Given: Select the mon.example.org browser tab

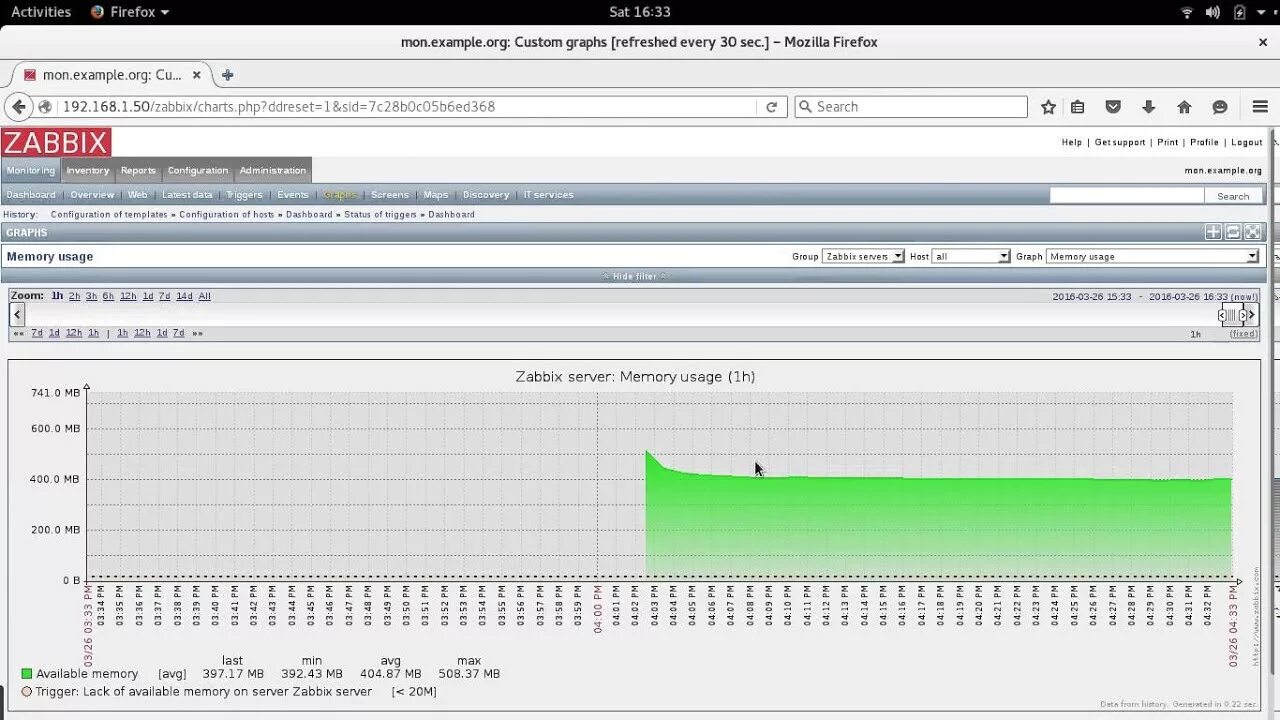Looking at the screenshot, I should (x=110, y=75).
